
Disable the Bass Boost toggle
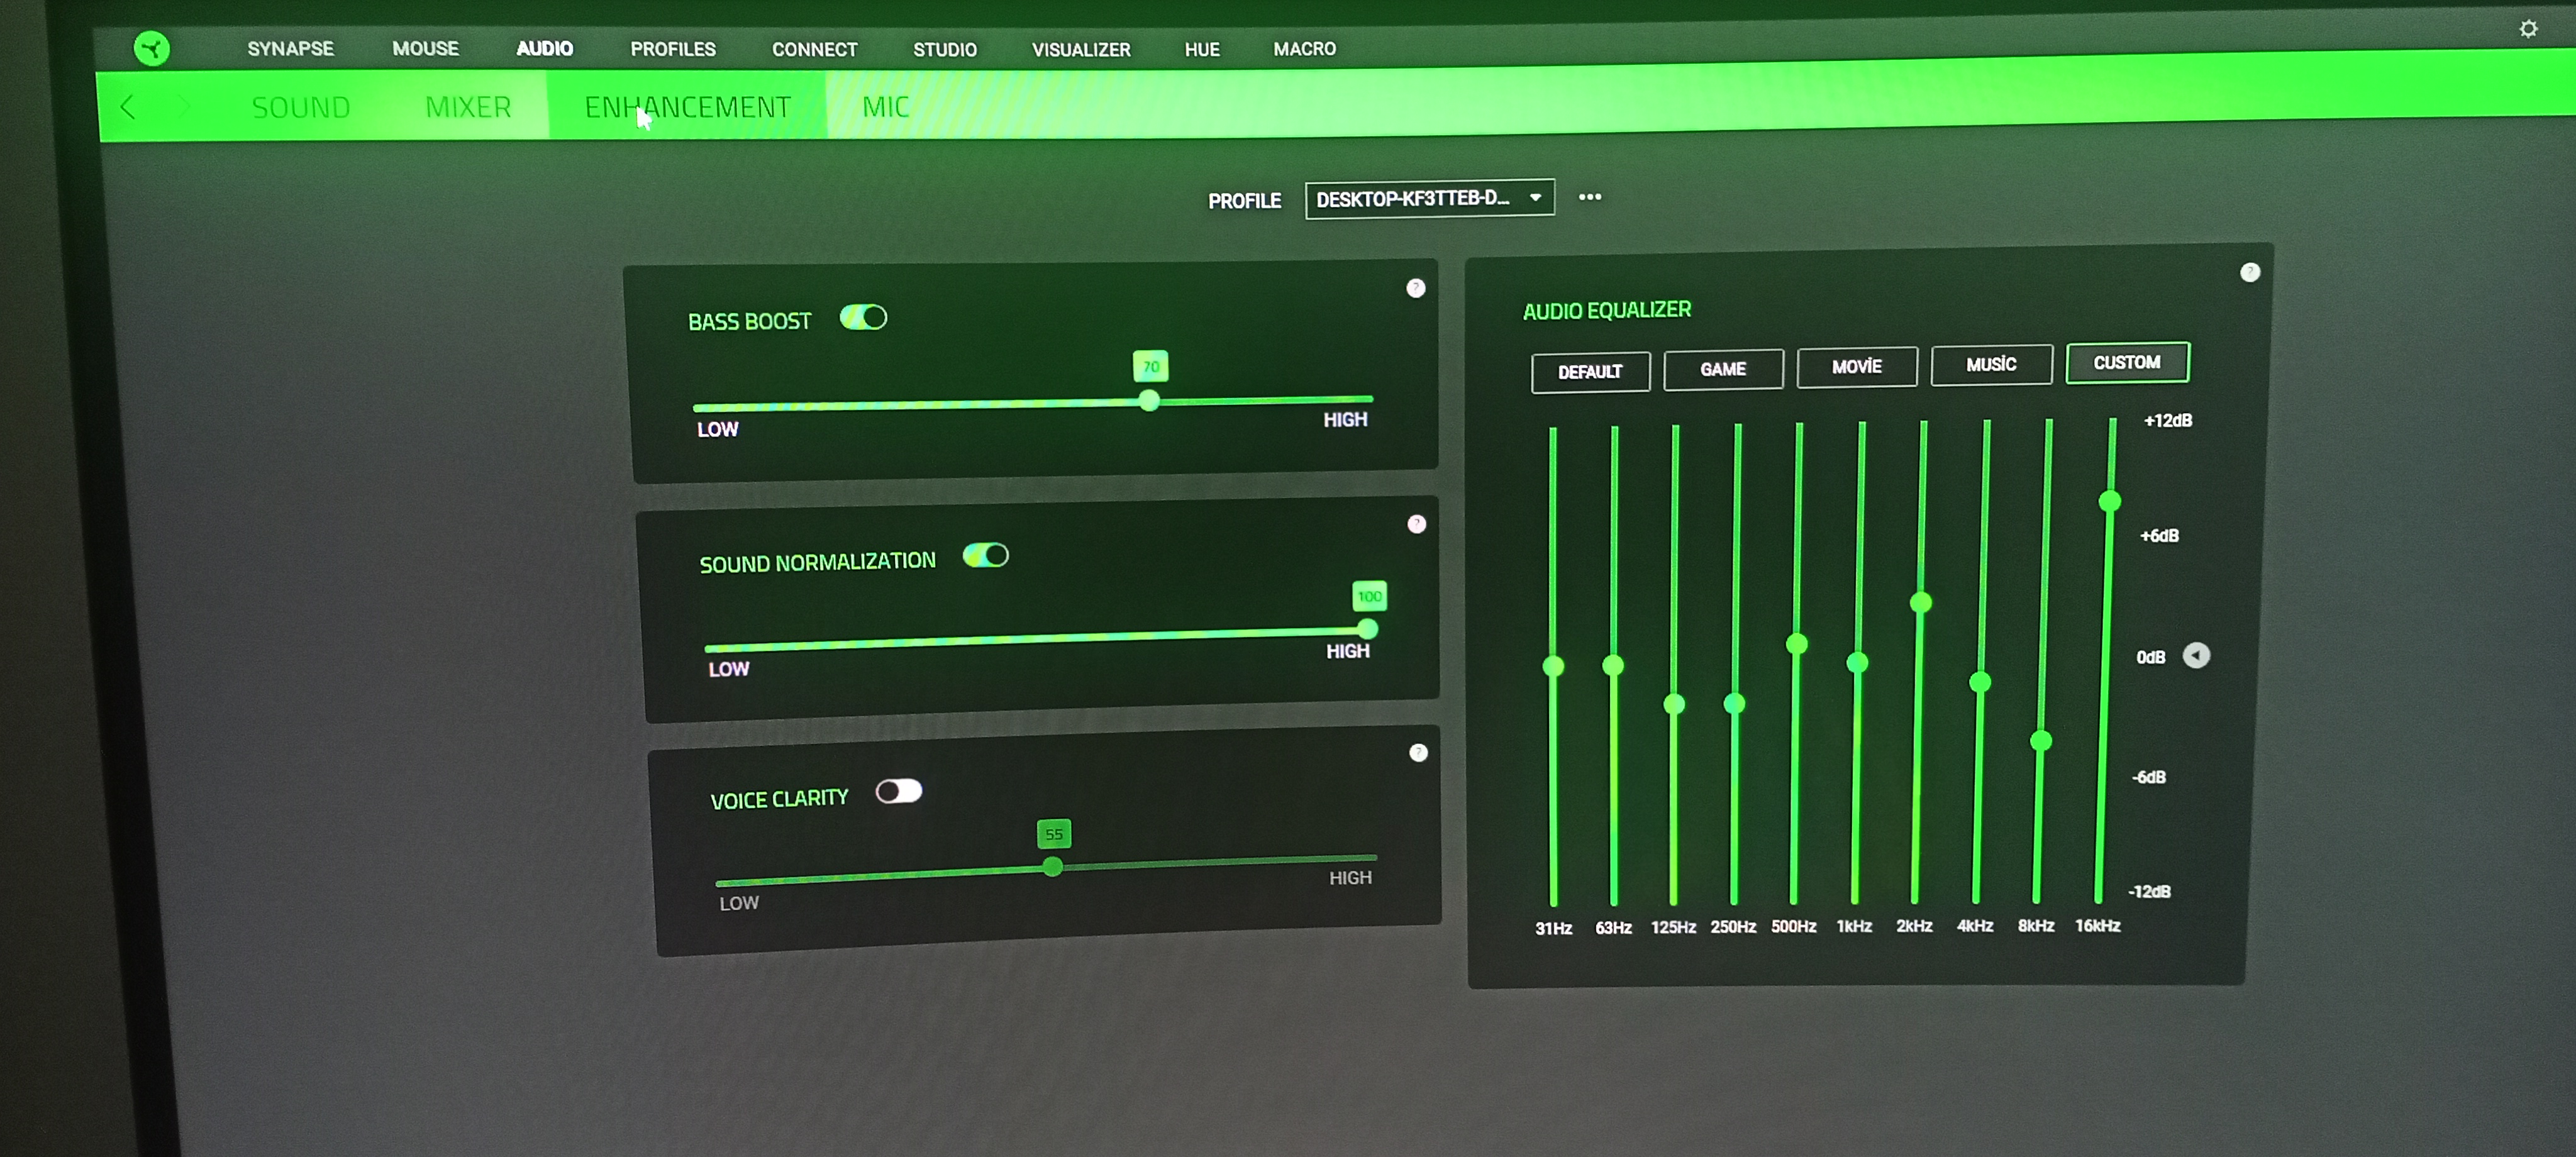pos(863,318)
